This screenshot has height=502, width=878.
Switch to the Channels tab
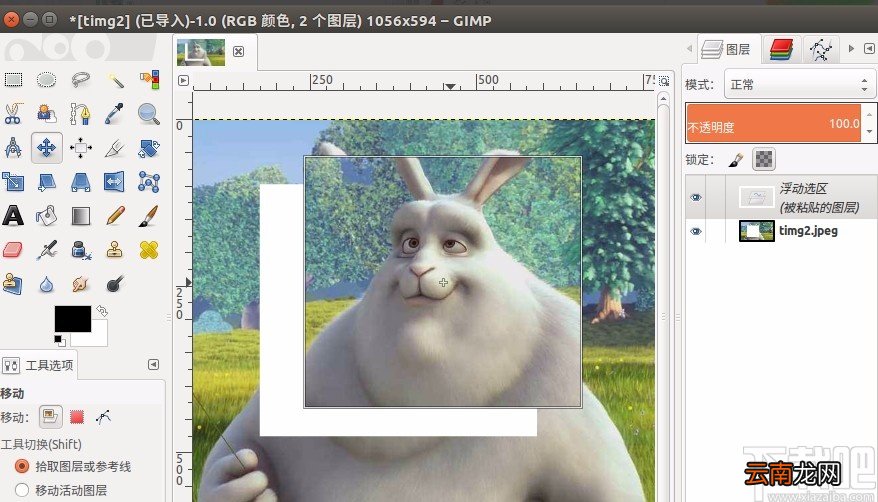coord(781,49)
